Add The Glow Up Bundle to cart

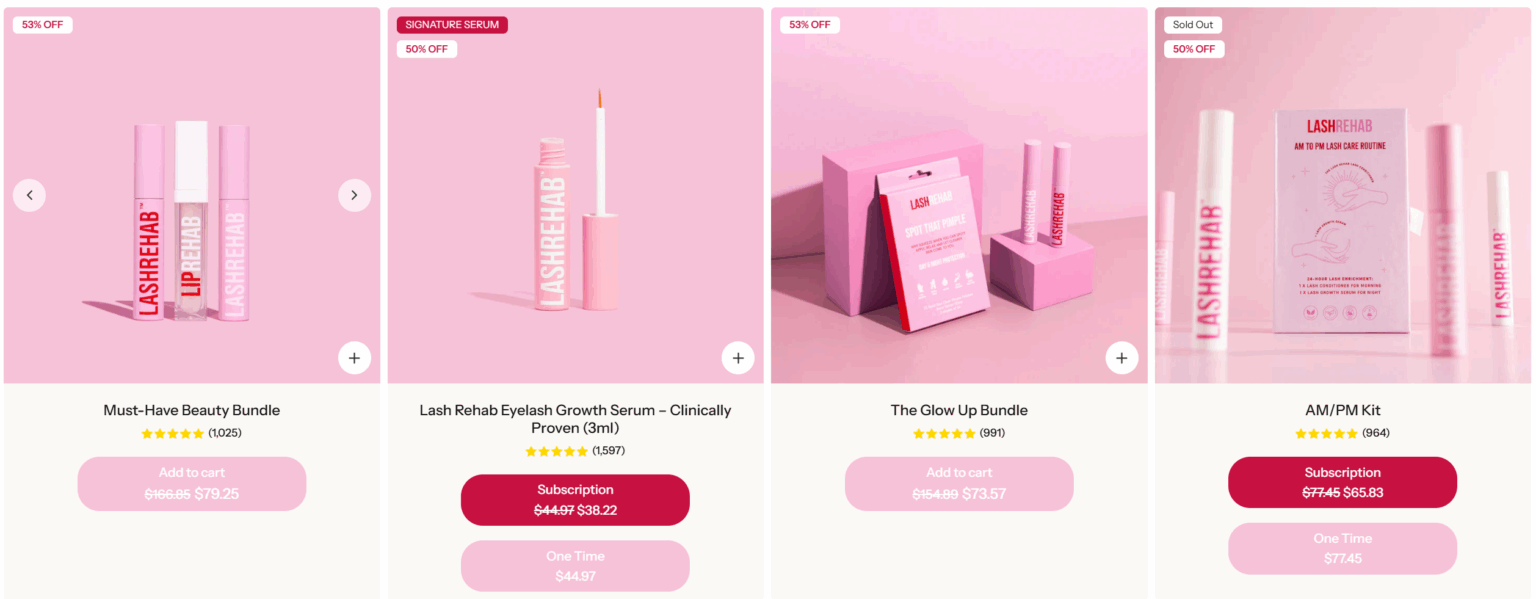(x=959, y=483)
